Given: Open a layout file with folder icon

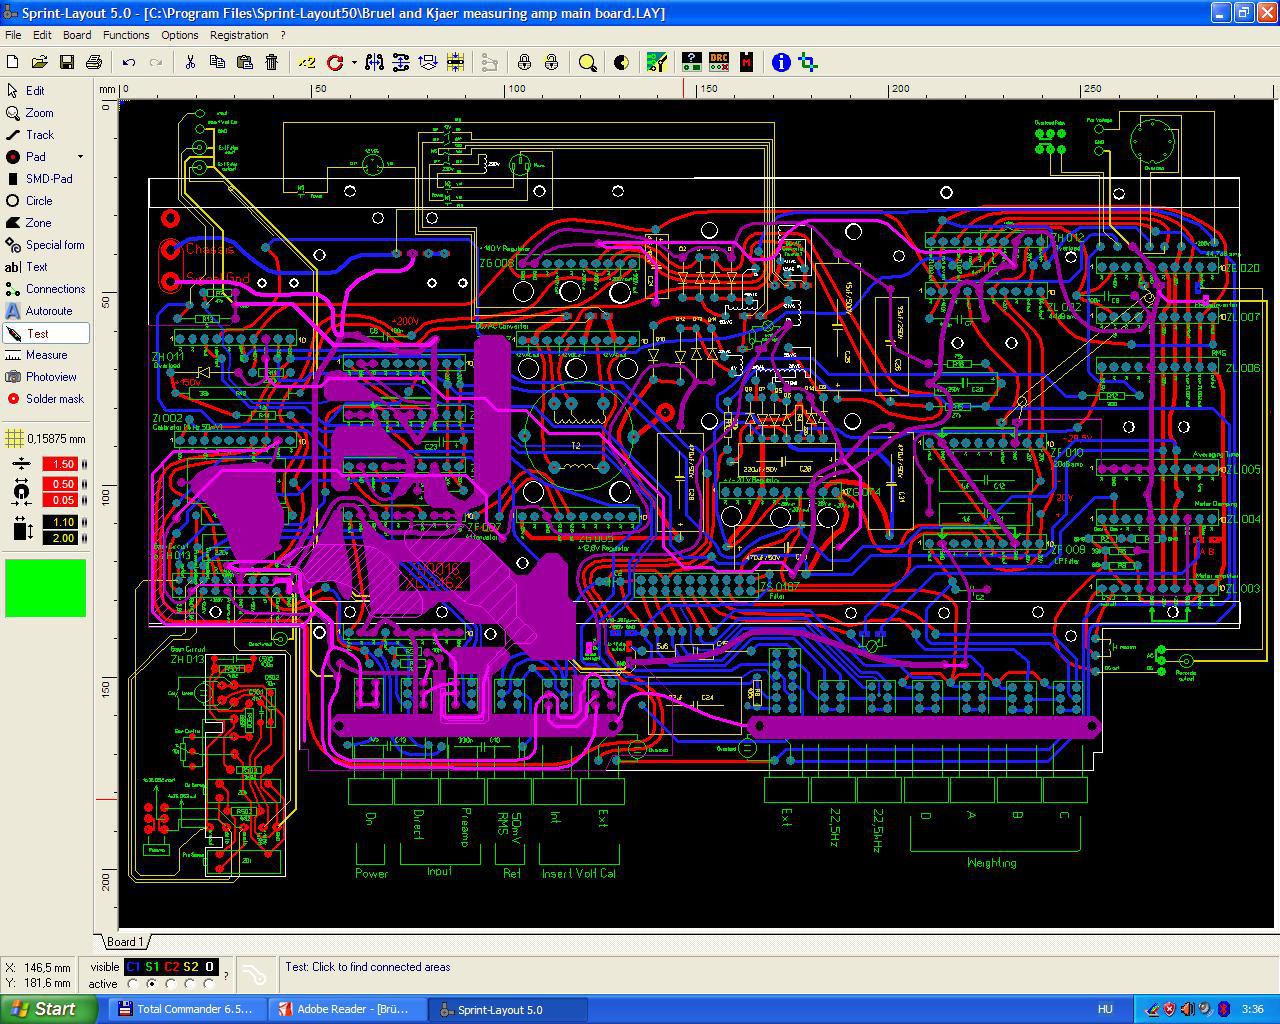Looking at the screenshot, I should tap(40, 62).
